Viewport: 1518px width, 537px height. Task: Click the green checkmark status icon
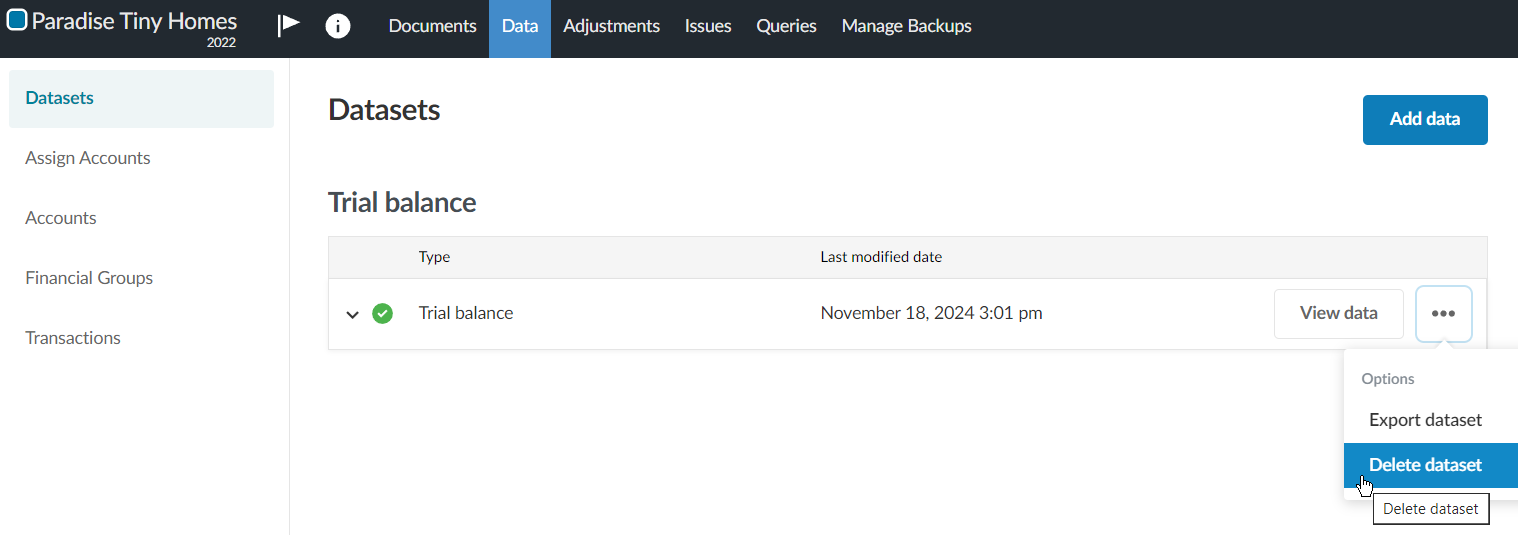click(x=382, y=314)
